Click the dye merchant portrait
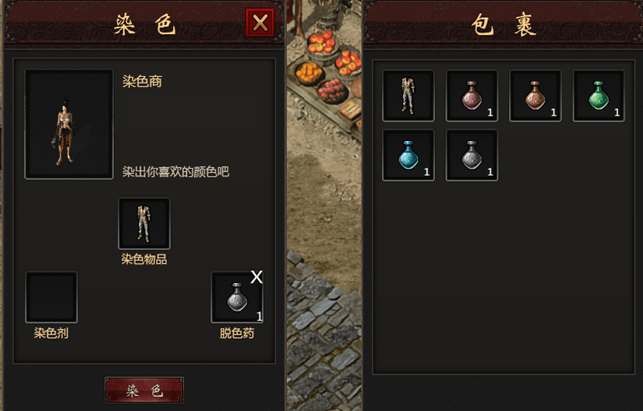Viewport: 643px width, 411px height. click(69, 124)
